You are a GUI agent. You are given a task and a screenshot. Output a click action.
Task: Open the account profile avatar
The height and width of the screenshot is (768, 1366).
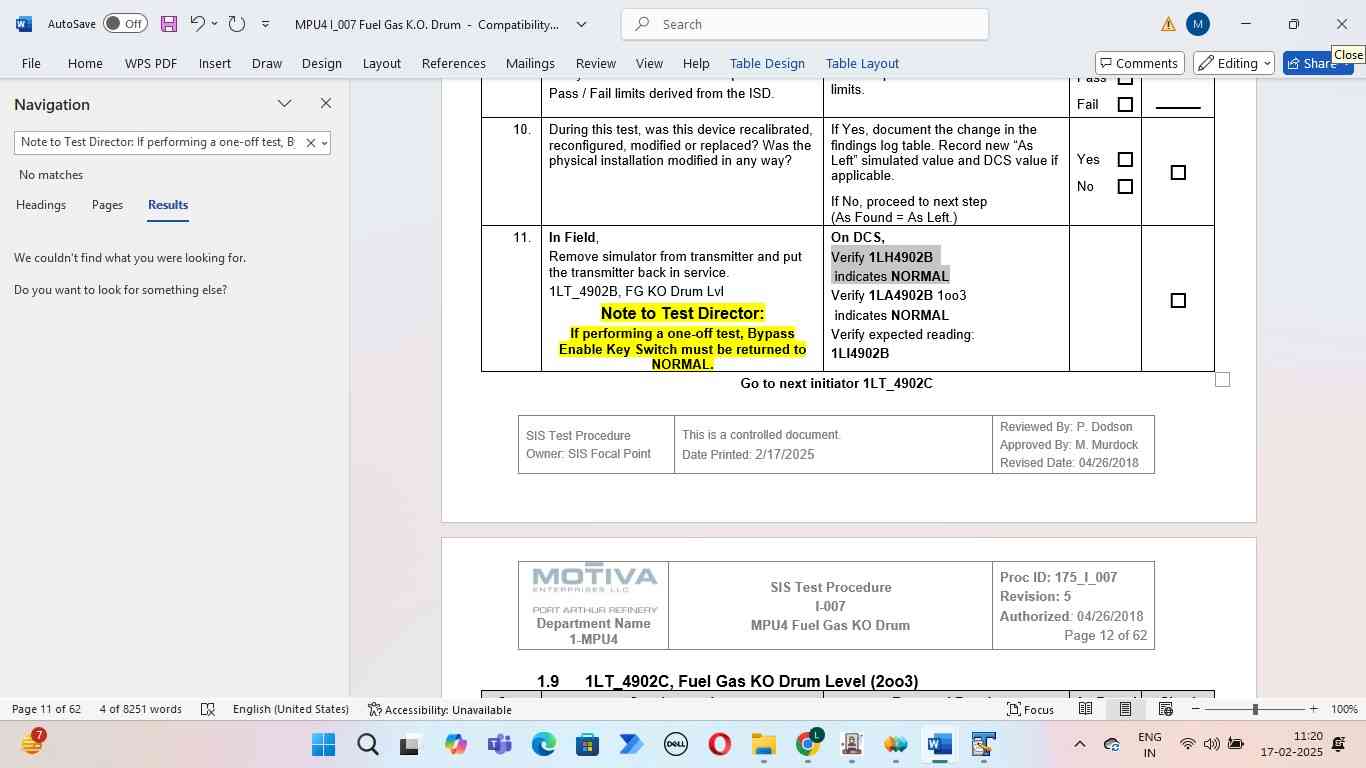point(1198,24)
